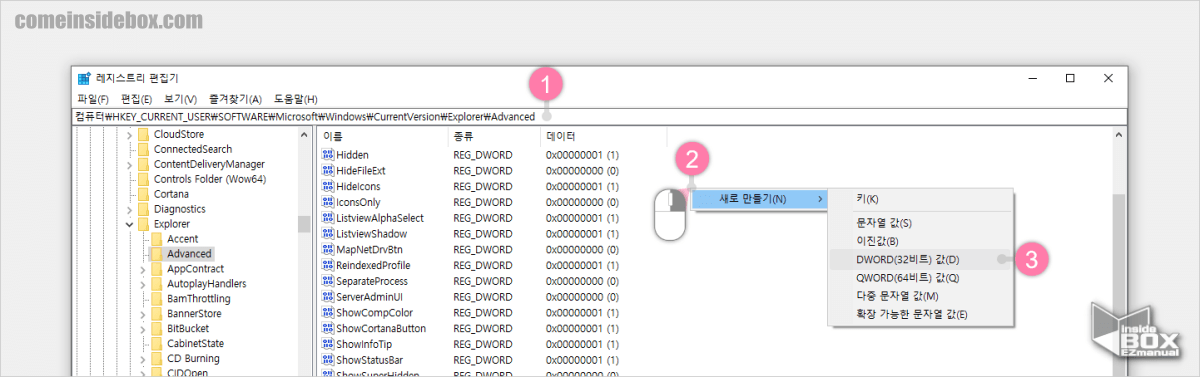This screenshot has height=377, width=1200.
Task: Click REG_DWORD in the ShowInfoTip row
Action: [x=483, y=344]
